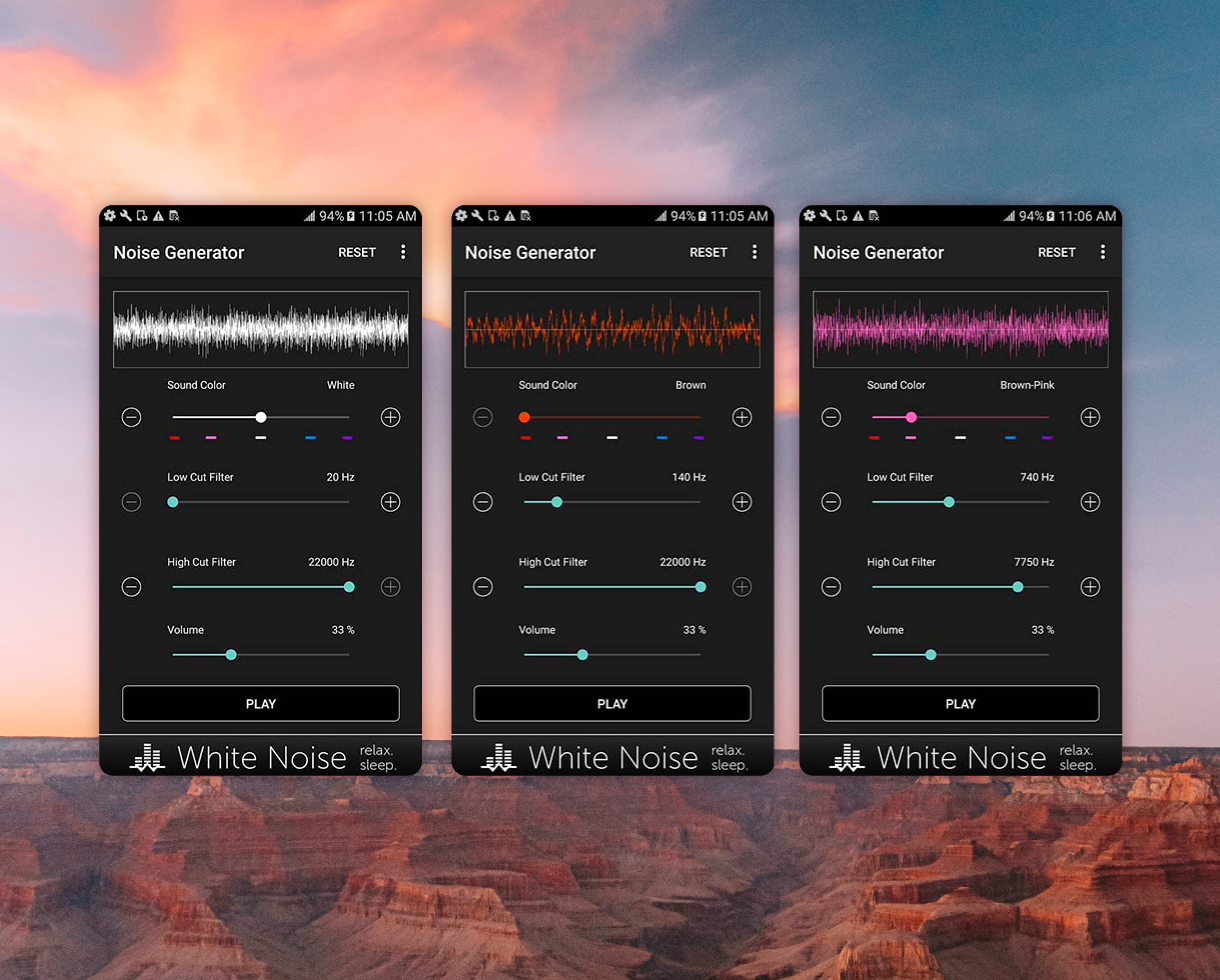Increase Sound Color on the white-waveform screen
The width and height of the screenshot is (1220, 980).
point(391,417)
